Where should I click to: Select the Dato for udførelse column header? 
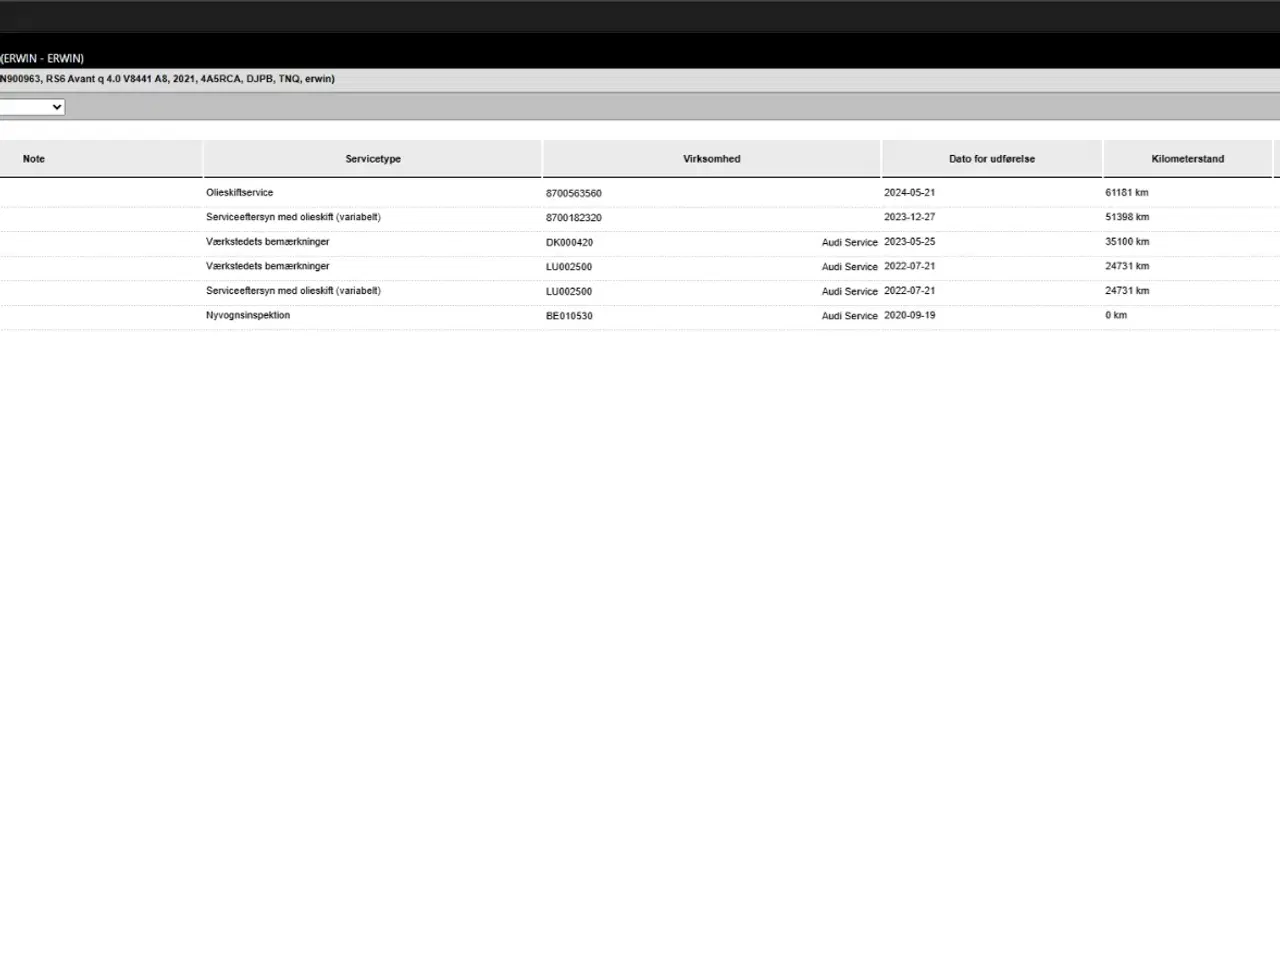click(992, 159)
